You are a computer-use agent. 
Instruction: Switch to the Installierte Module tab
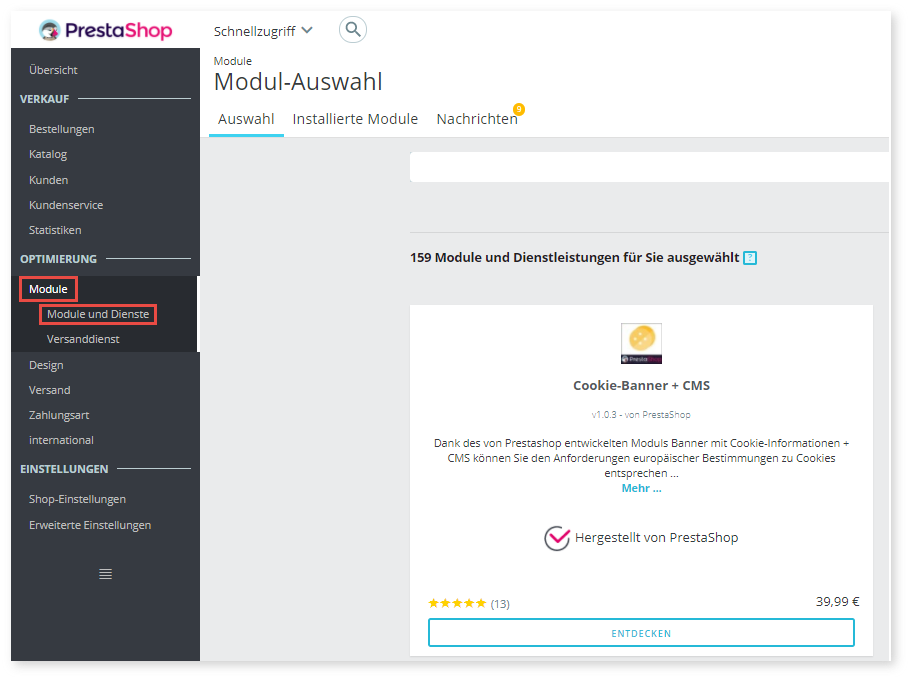coord(355,118)
